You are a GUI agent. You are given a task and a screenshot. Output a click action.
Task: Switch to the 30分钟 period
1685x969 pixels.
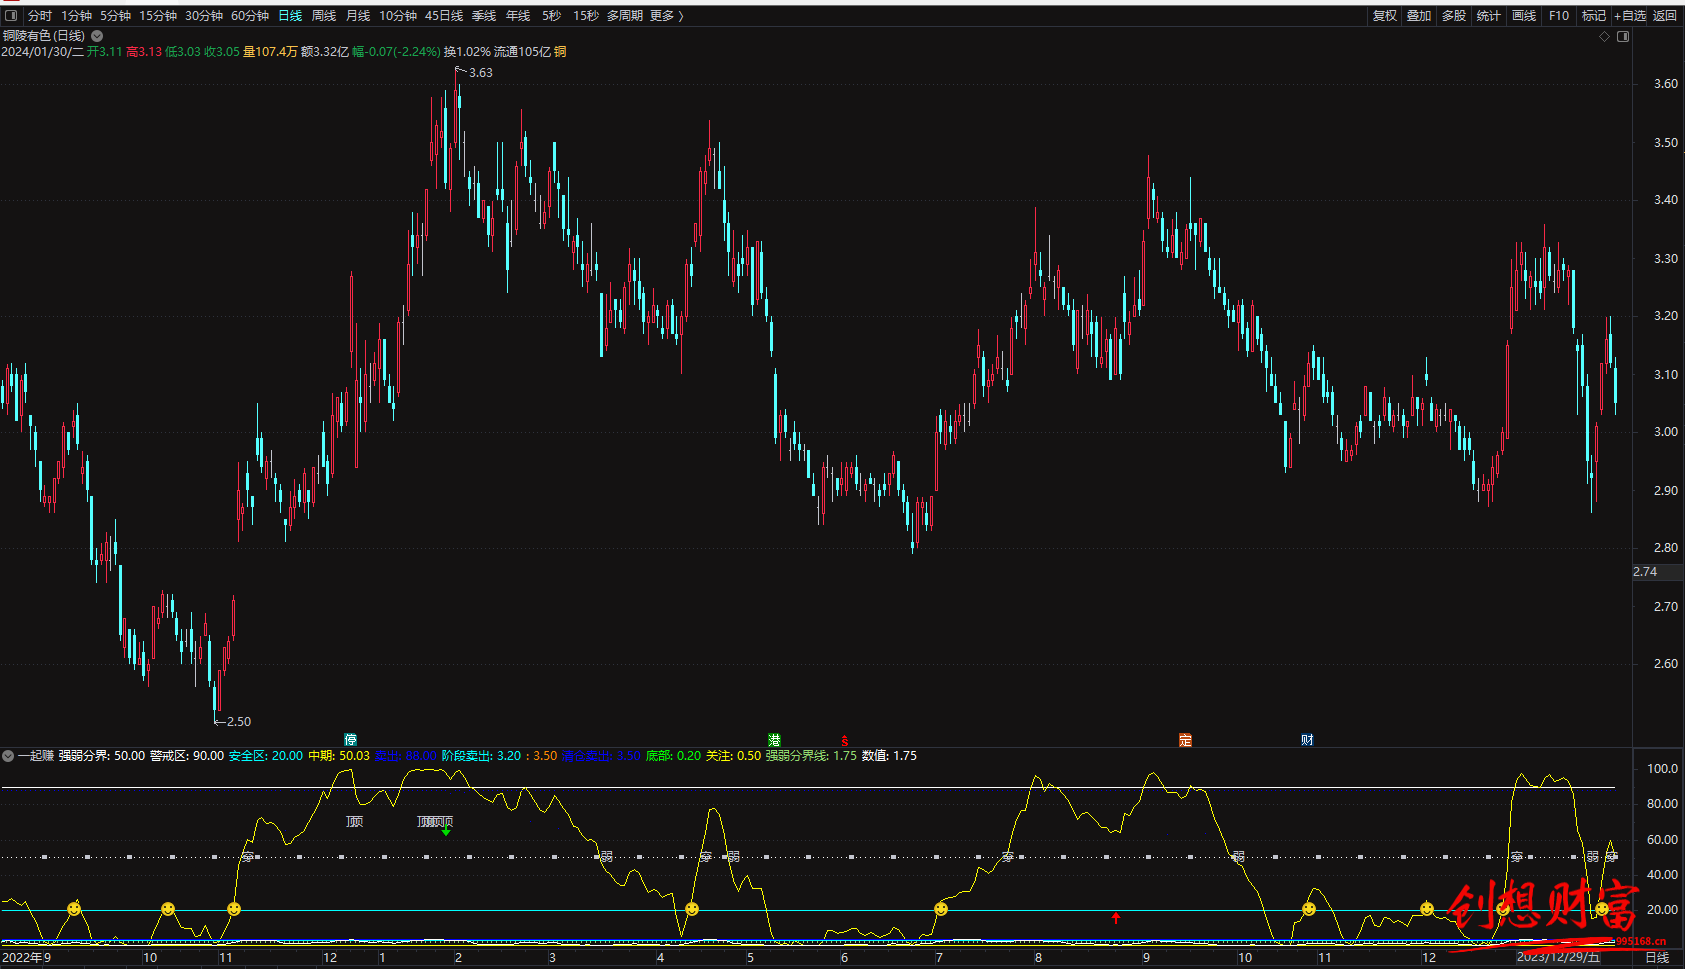coord(204,16)
